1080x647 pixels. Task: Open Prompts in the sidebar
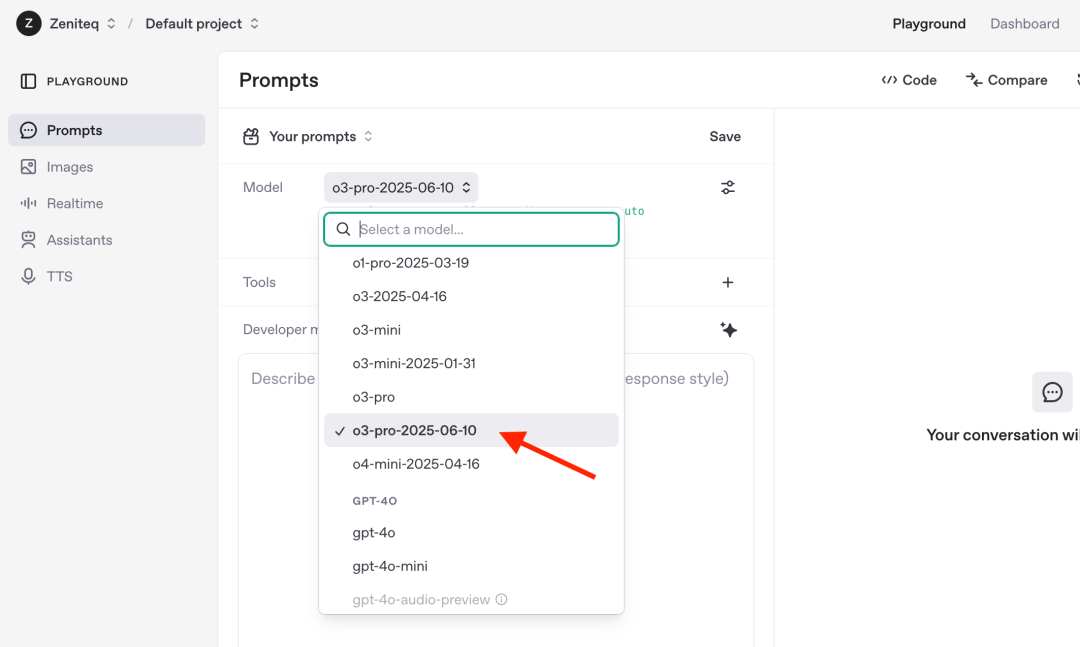click(107, 130)
